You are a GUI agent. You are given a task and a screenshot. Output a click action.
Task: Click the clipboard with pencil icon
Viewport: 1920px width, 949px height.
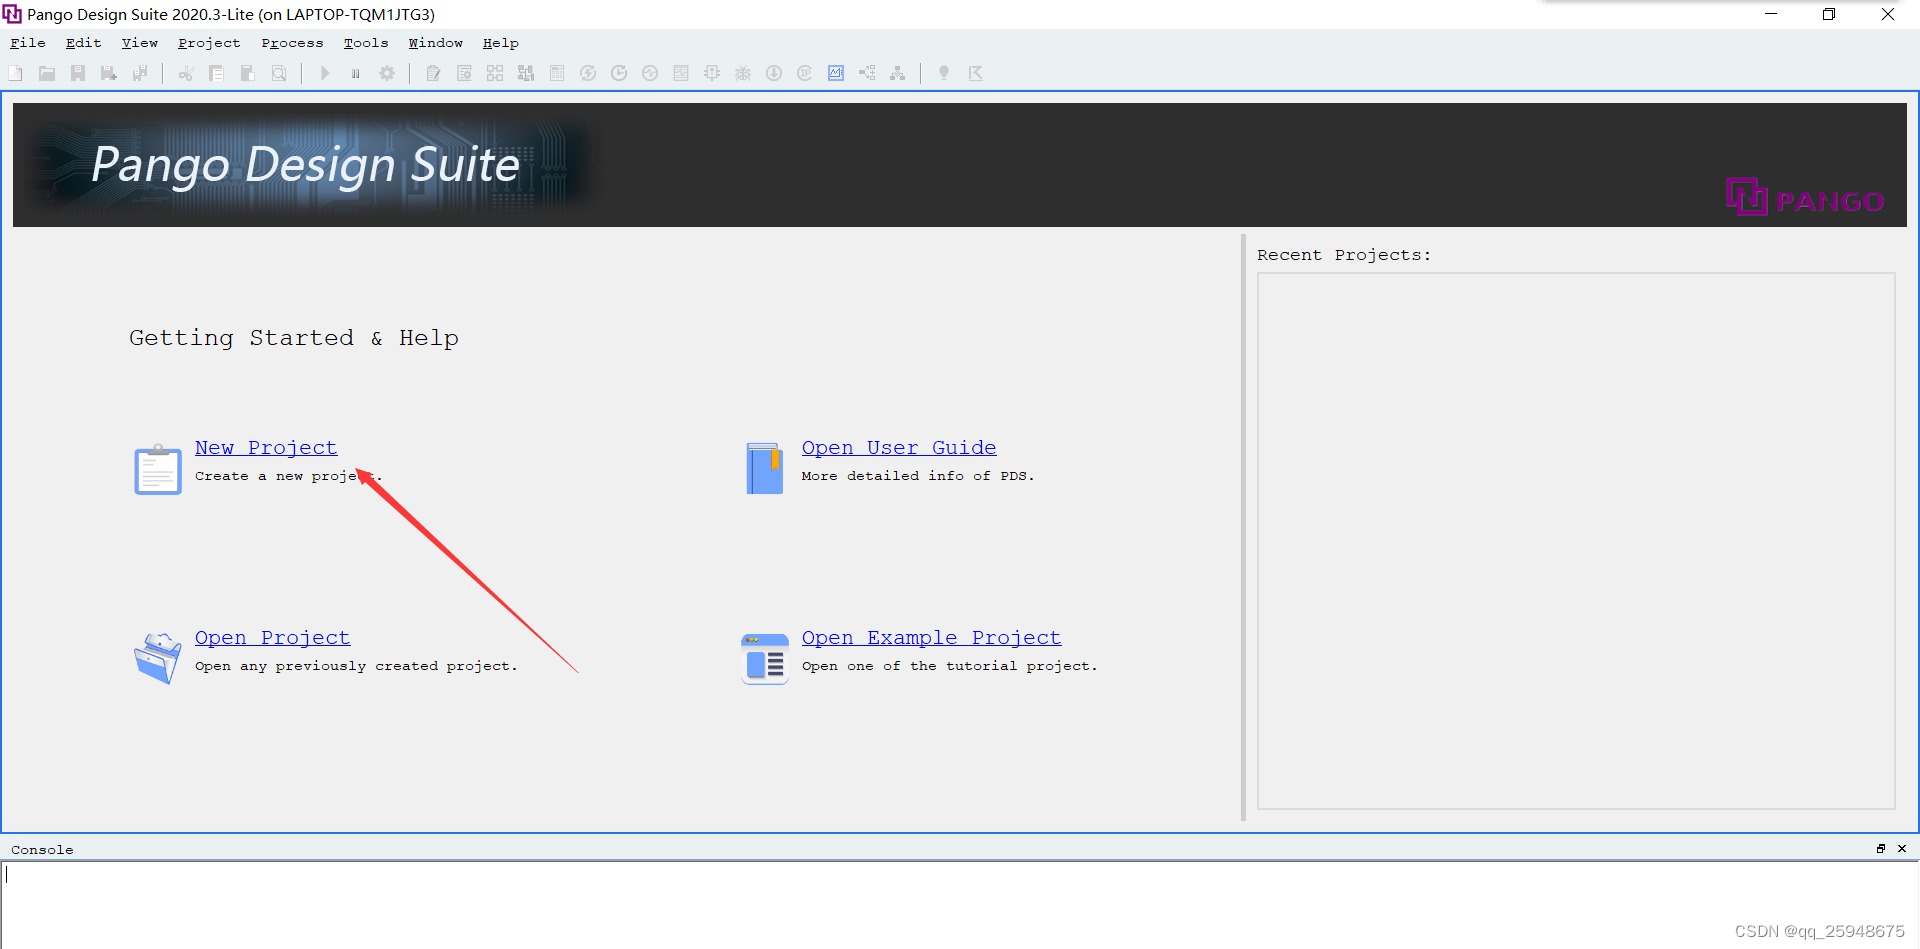[433, 73]
